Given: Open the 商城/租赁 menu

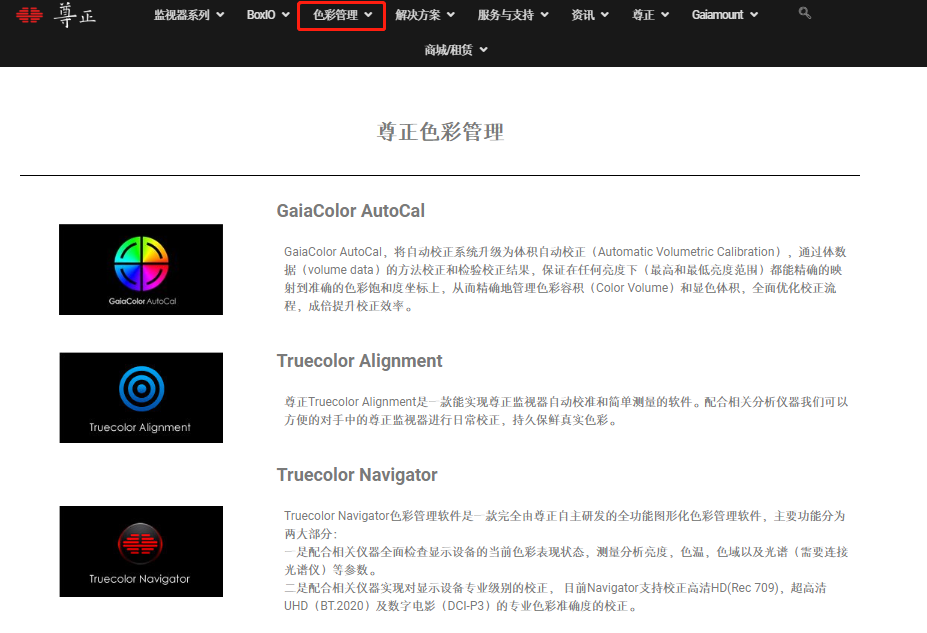Looking at the screenshot, I should coord(455,50).
